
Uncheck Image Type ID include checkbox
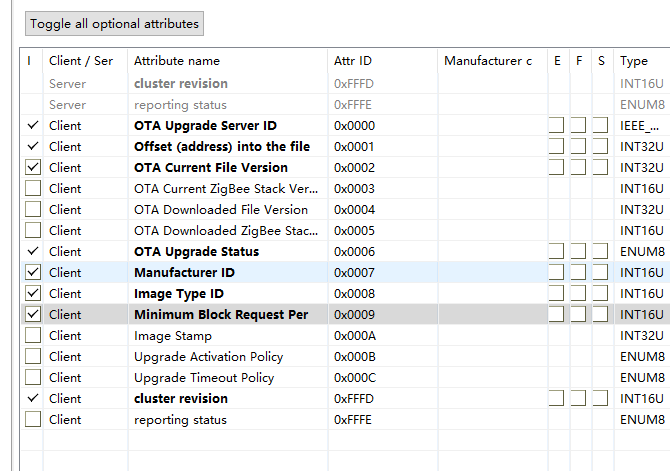tap(33, 294)
